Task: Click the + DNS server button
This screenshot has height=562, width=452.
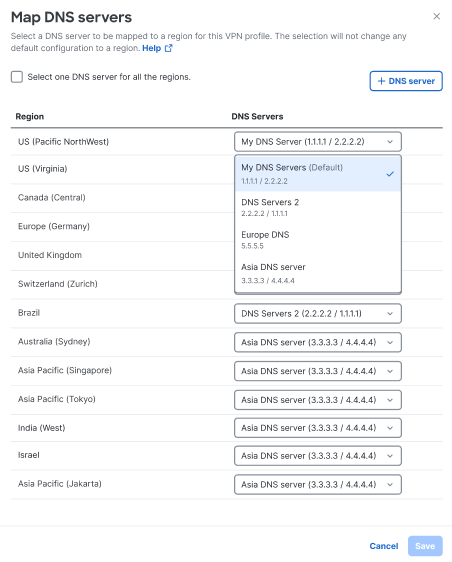Action: (x=406, y=81)
